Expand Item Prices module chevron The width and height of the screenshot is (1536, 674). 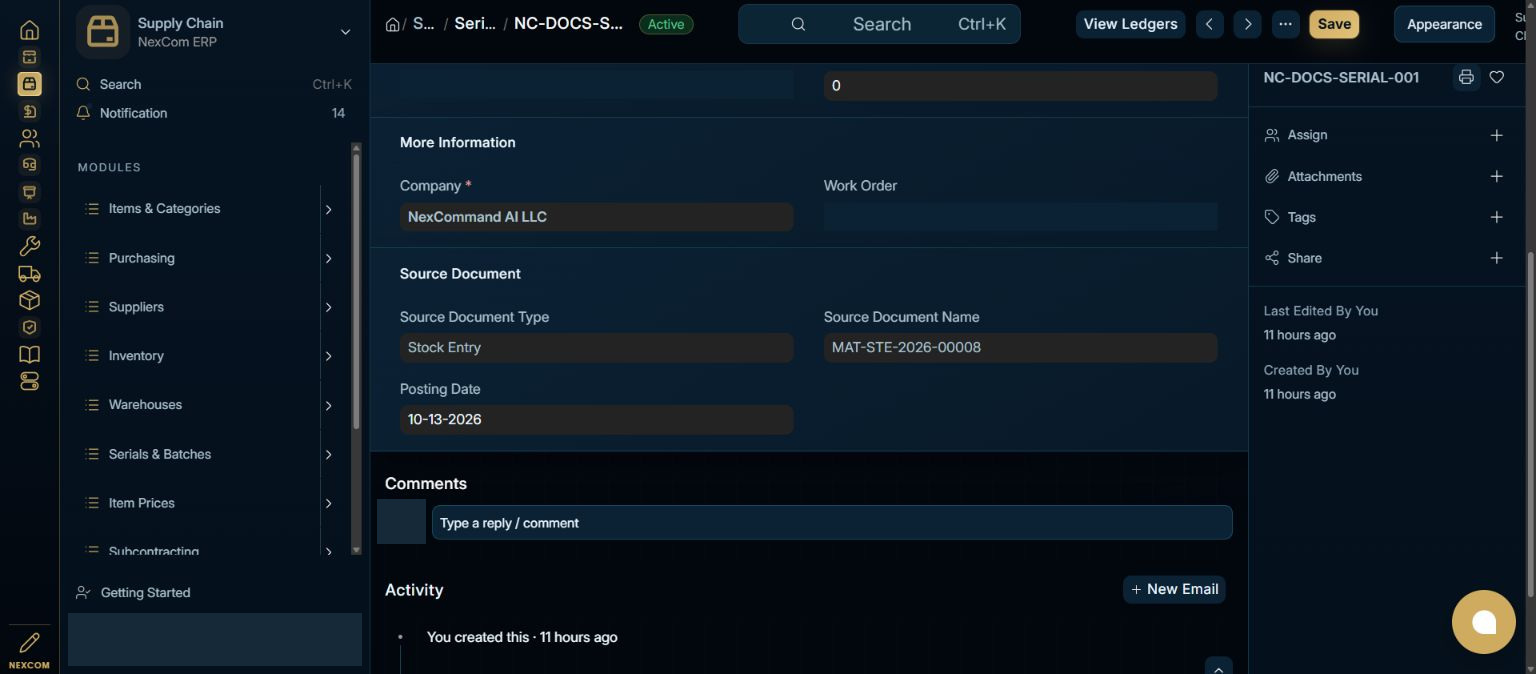click(x=328, y=503)
